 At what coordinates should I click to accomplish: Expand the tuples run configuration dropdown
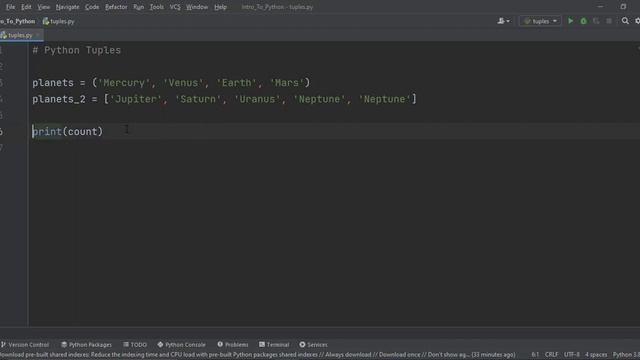pos(540,21)
